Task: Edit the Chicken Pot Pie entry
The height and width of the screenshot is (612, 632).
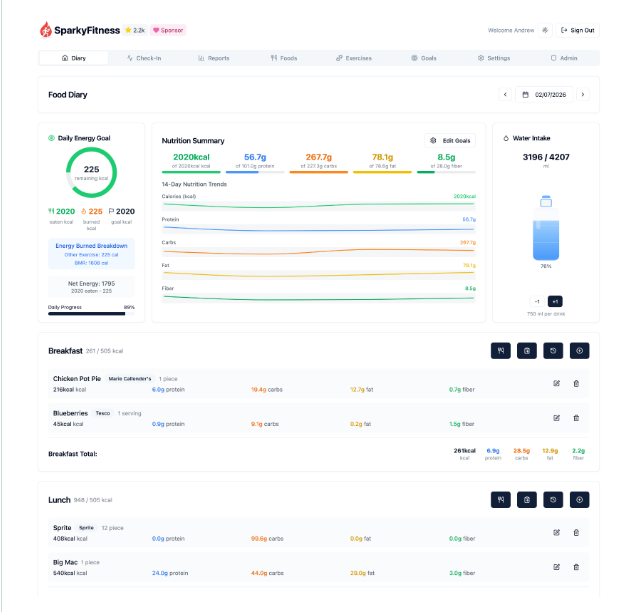Action: pos(557,383)
